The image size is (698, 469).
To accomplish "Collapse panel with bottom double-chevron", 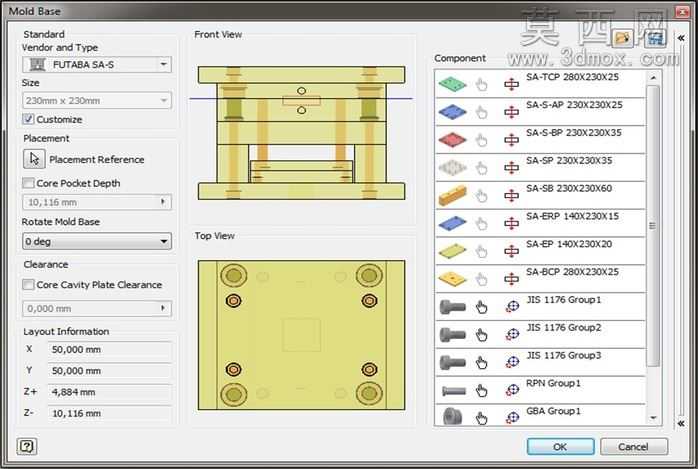I will (681, 423).
